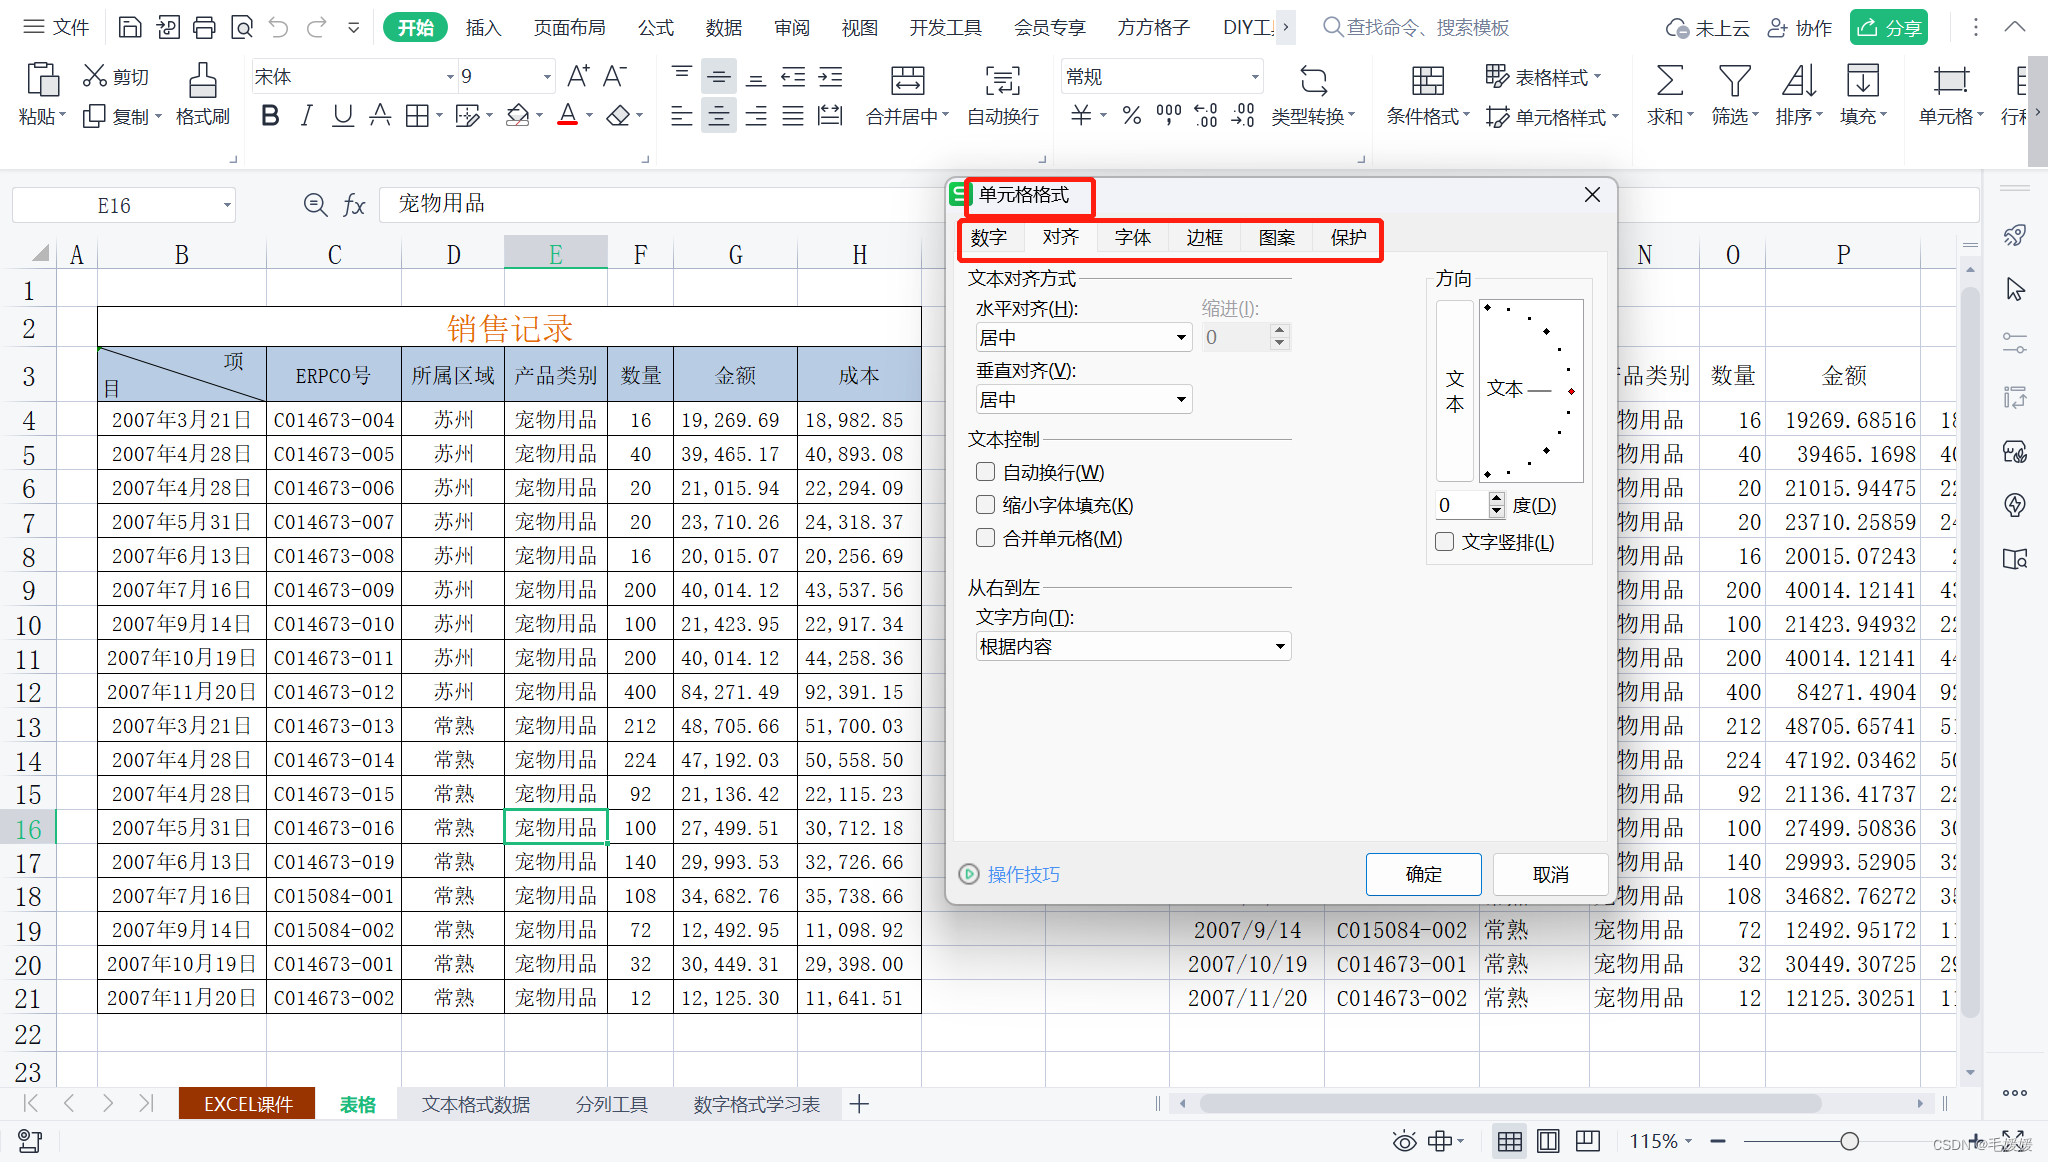Toggle Bold formatting button

pyautogui.click(x=269, y=116)
